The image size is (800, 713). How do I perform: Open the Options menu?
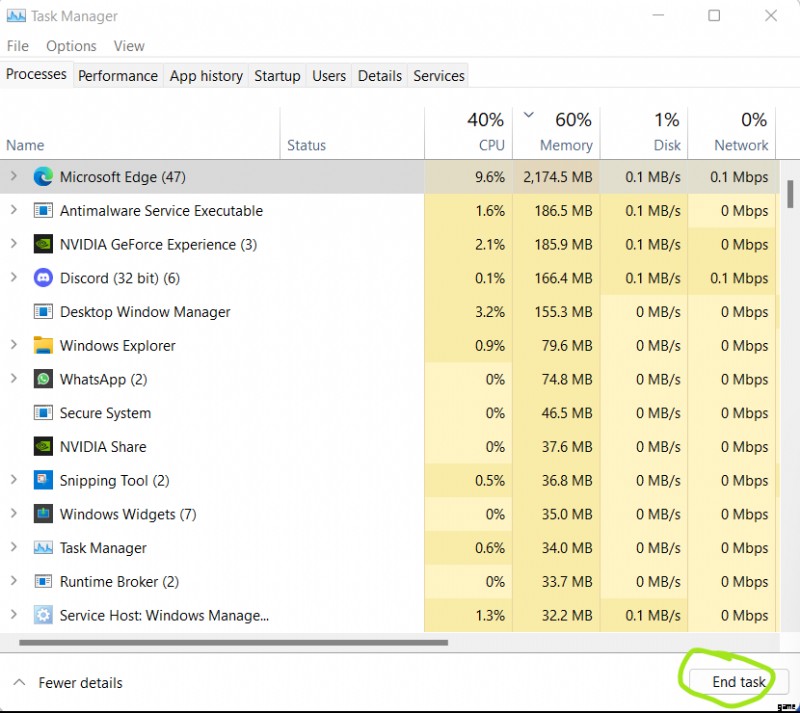click(71, 46)
